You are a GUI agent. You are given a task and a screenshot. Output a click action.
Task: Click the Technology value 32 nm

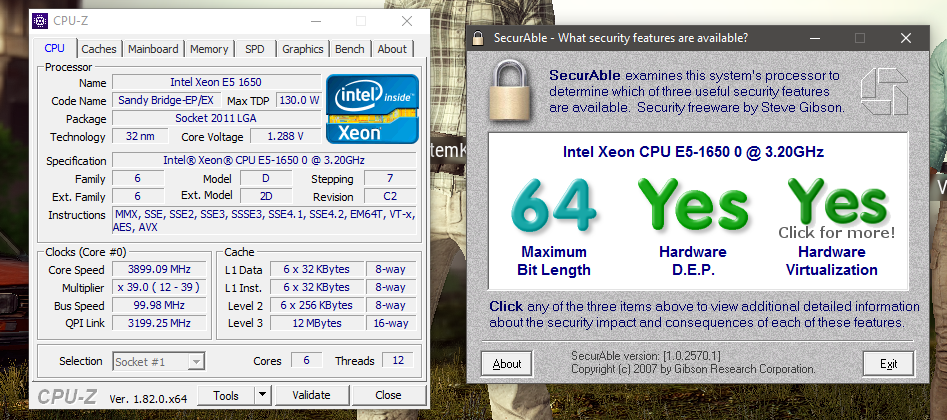(140, 136)
